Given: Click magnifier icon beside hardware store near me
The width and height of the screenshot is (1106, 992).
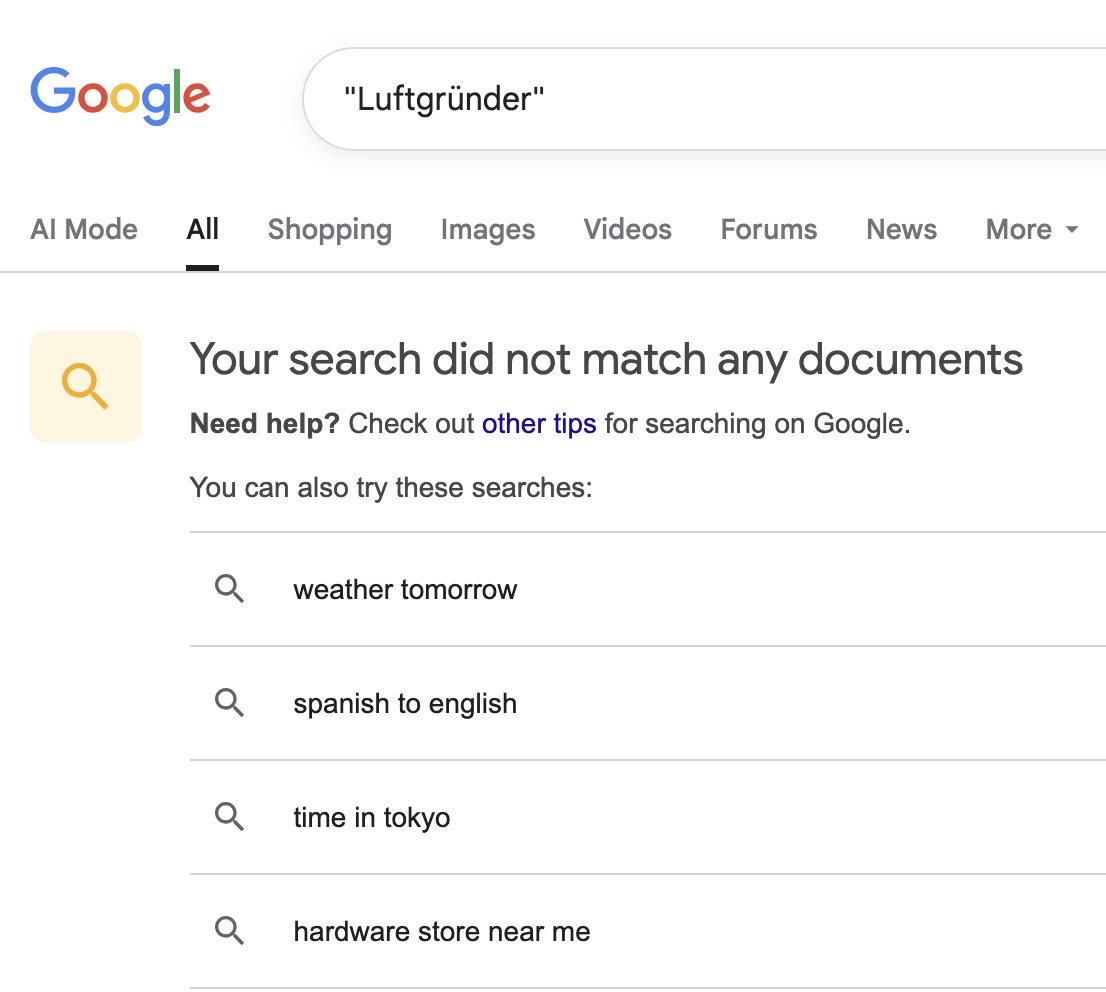Looking at the screenshot, I should (230, 931).
